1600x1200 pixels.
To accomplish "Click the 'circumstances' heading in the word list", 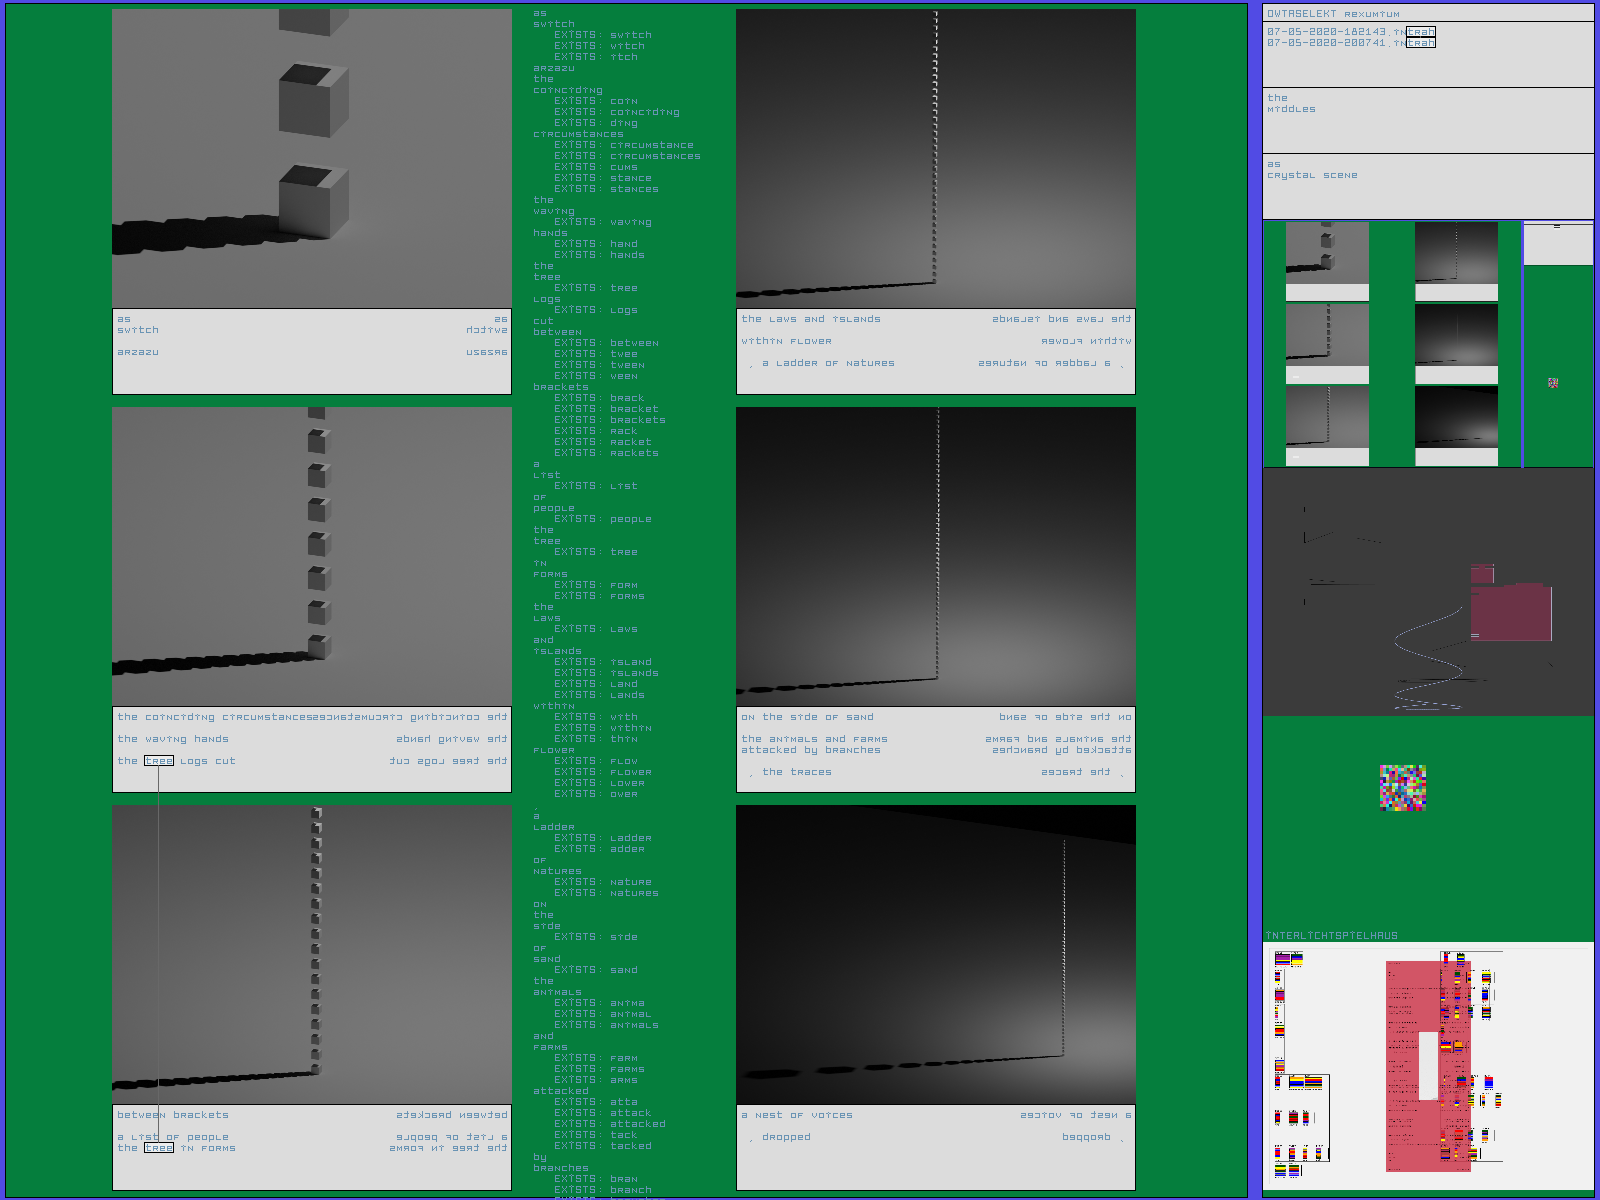I will pos(578,134).
